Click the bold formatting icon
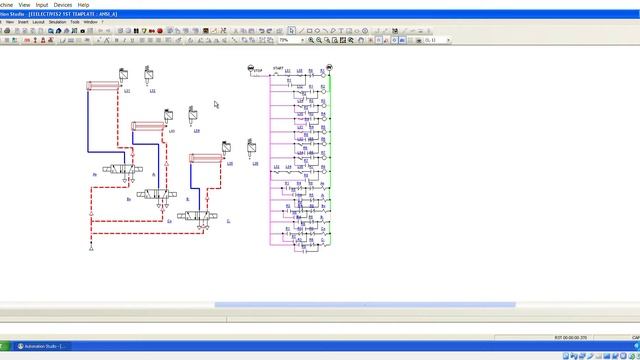640x360 pixels. [x=116, y=40]
